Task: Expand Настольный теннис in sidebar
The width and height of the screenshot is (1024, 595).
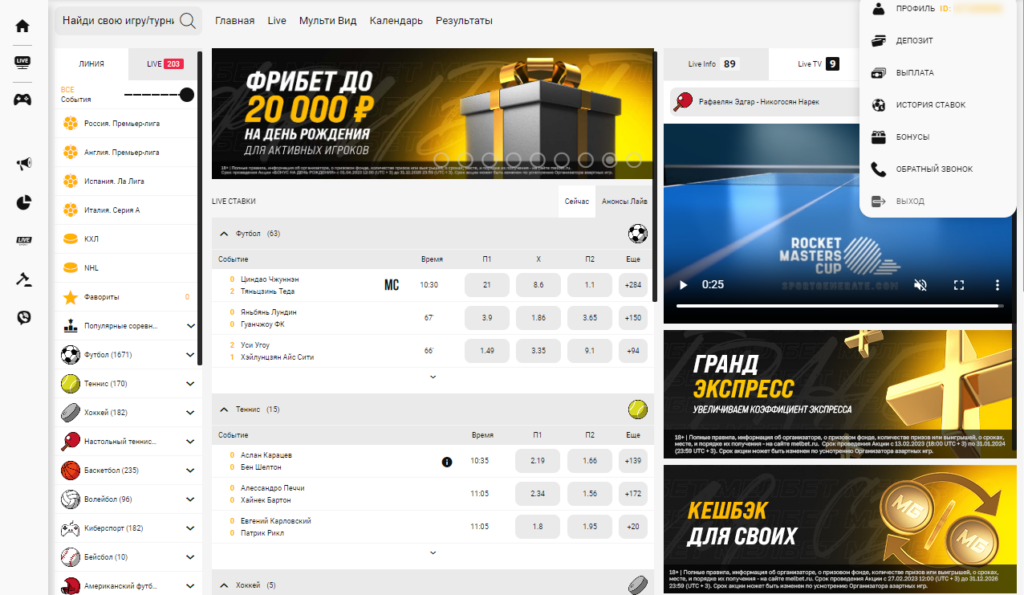Action: (190, 442)
